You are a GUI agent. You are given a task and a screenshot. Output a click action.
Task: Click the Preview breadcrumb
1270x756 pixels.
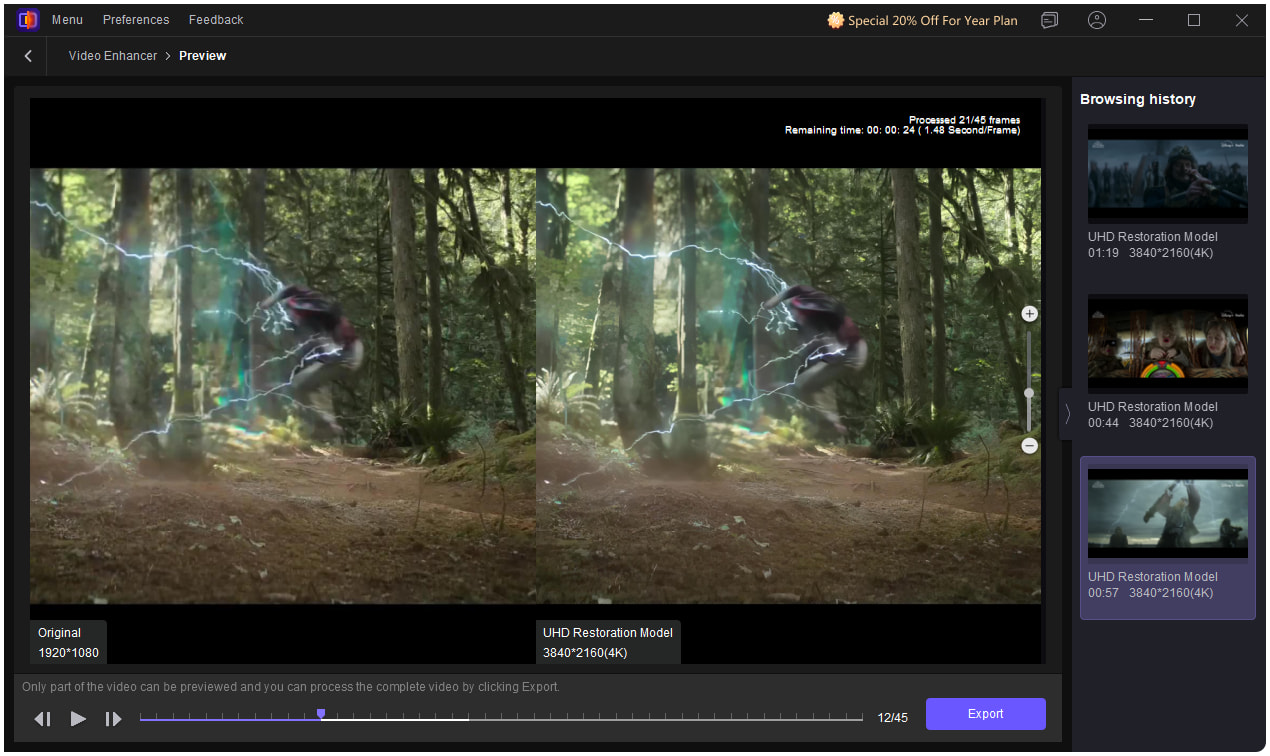203,56
